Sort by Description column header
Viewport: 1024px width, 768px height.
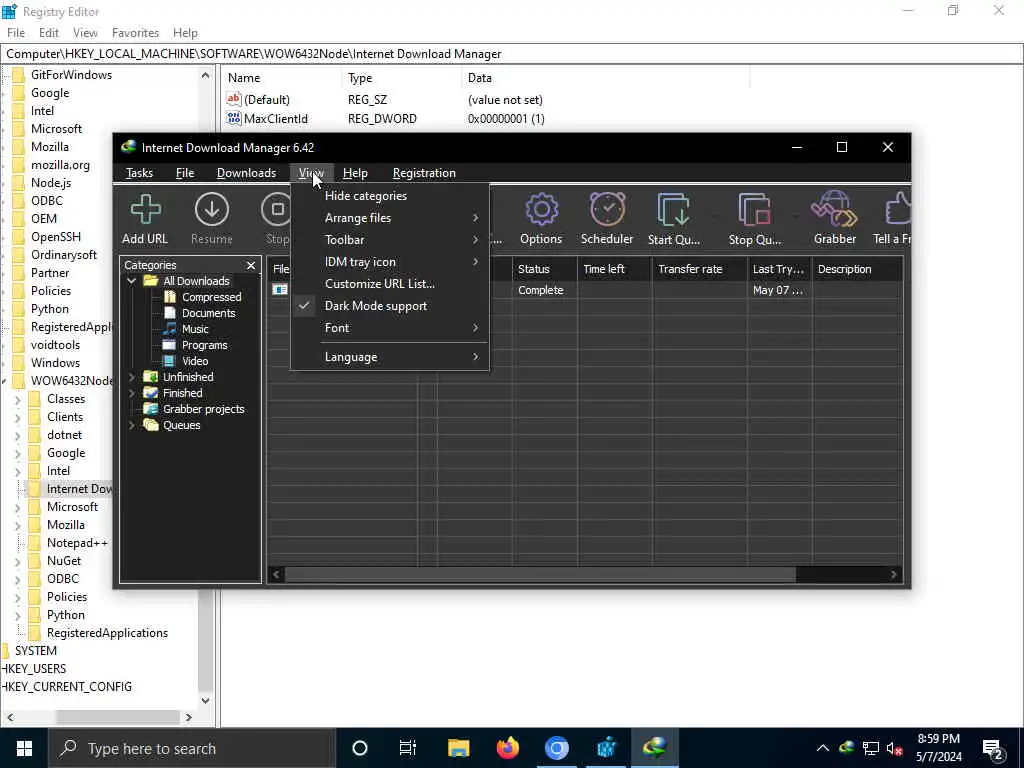tap(858, 269)
